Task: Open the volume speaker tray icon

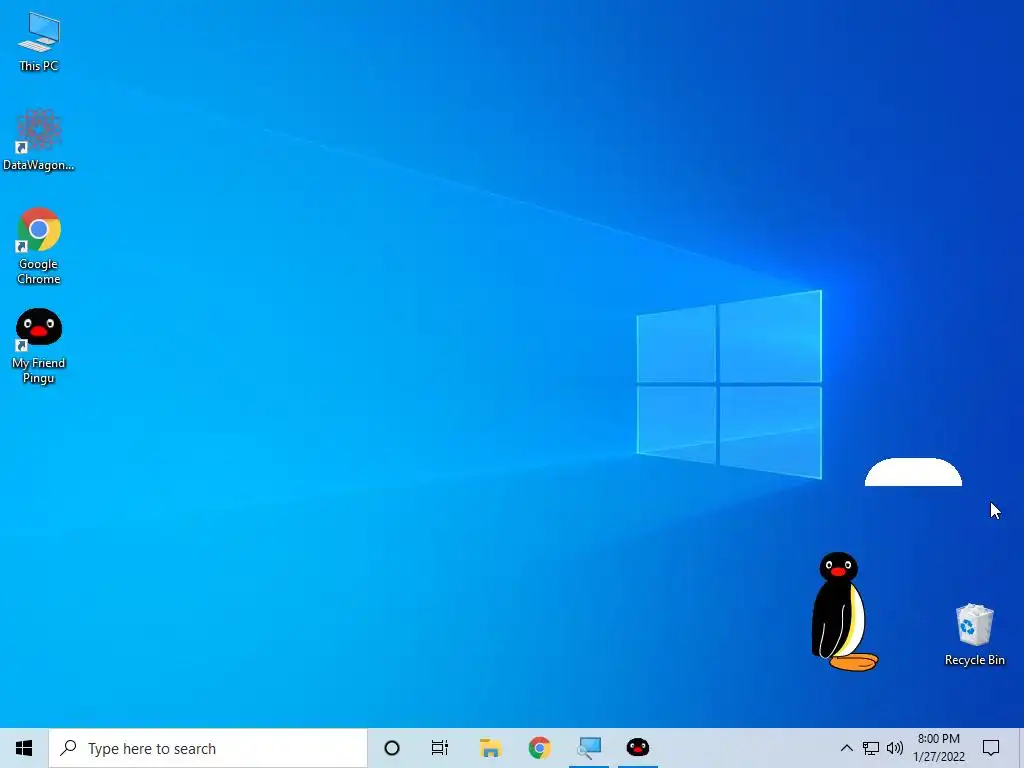Action: [x=895, y=748]
